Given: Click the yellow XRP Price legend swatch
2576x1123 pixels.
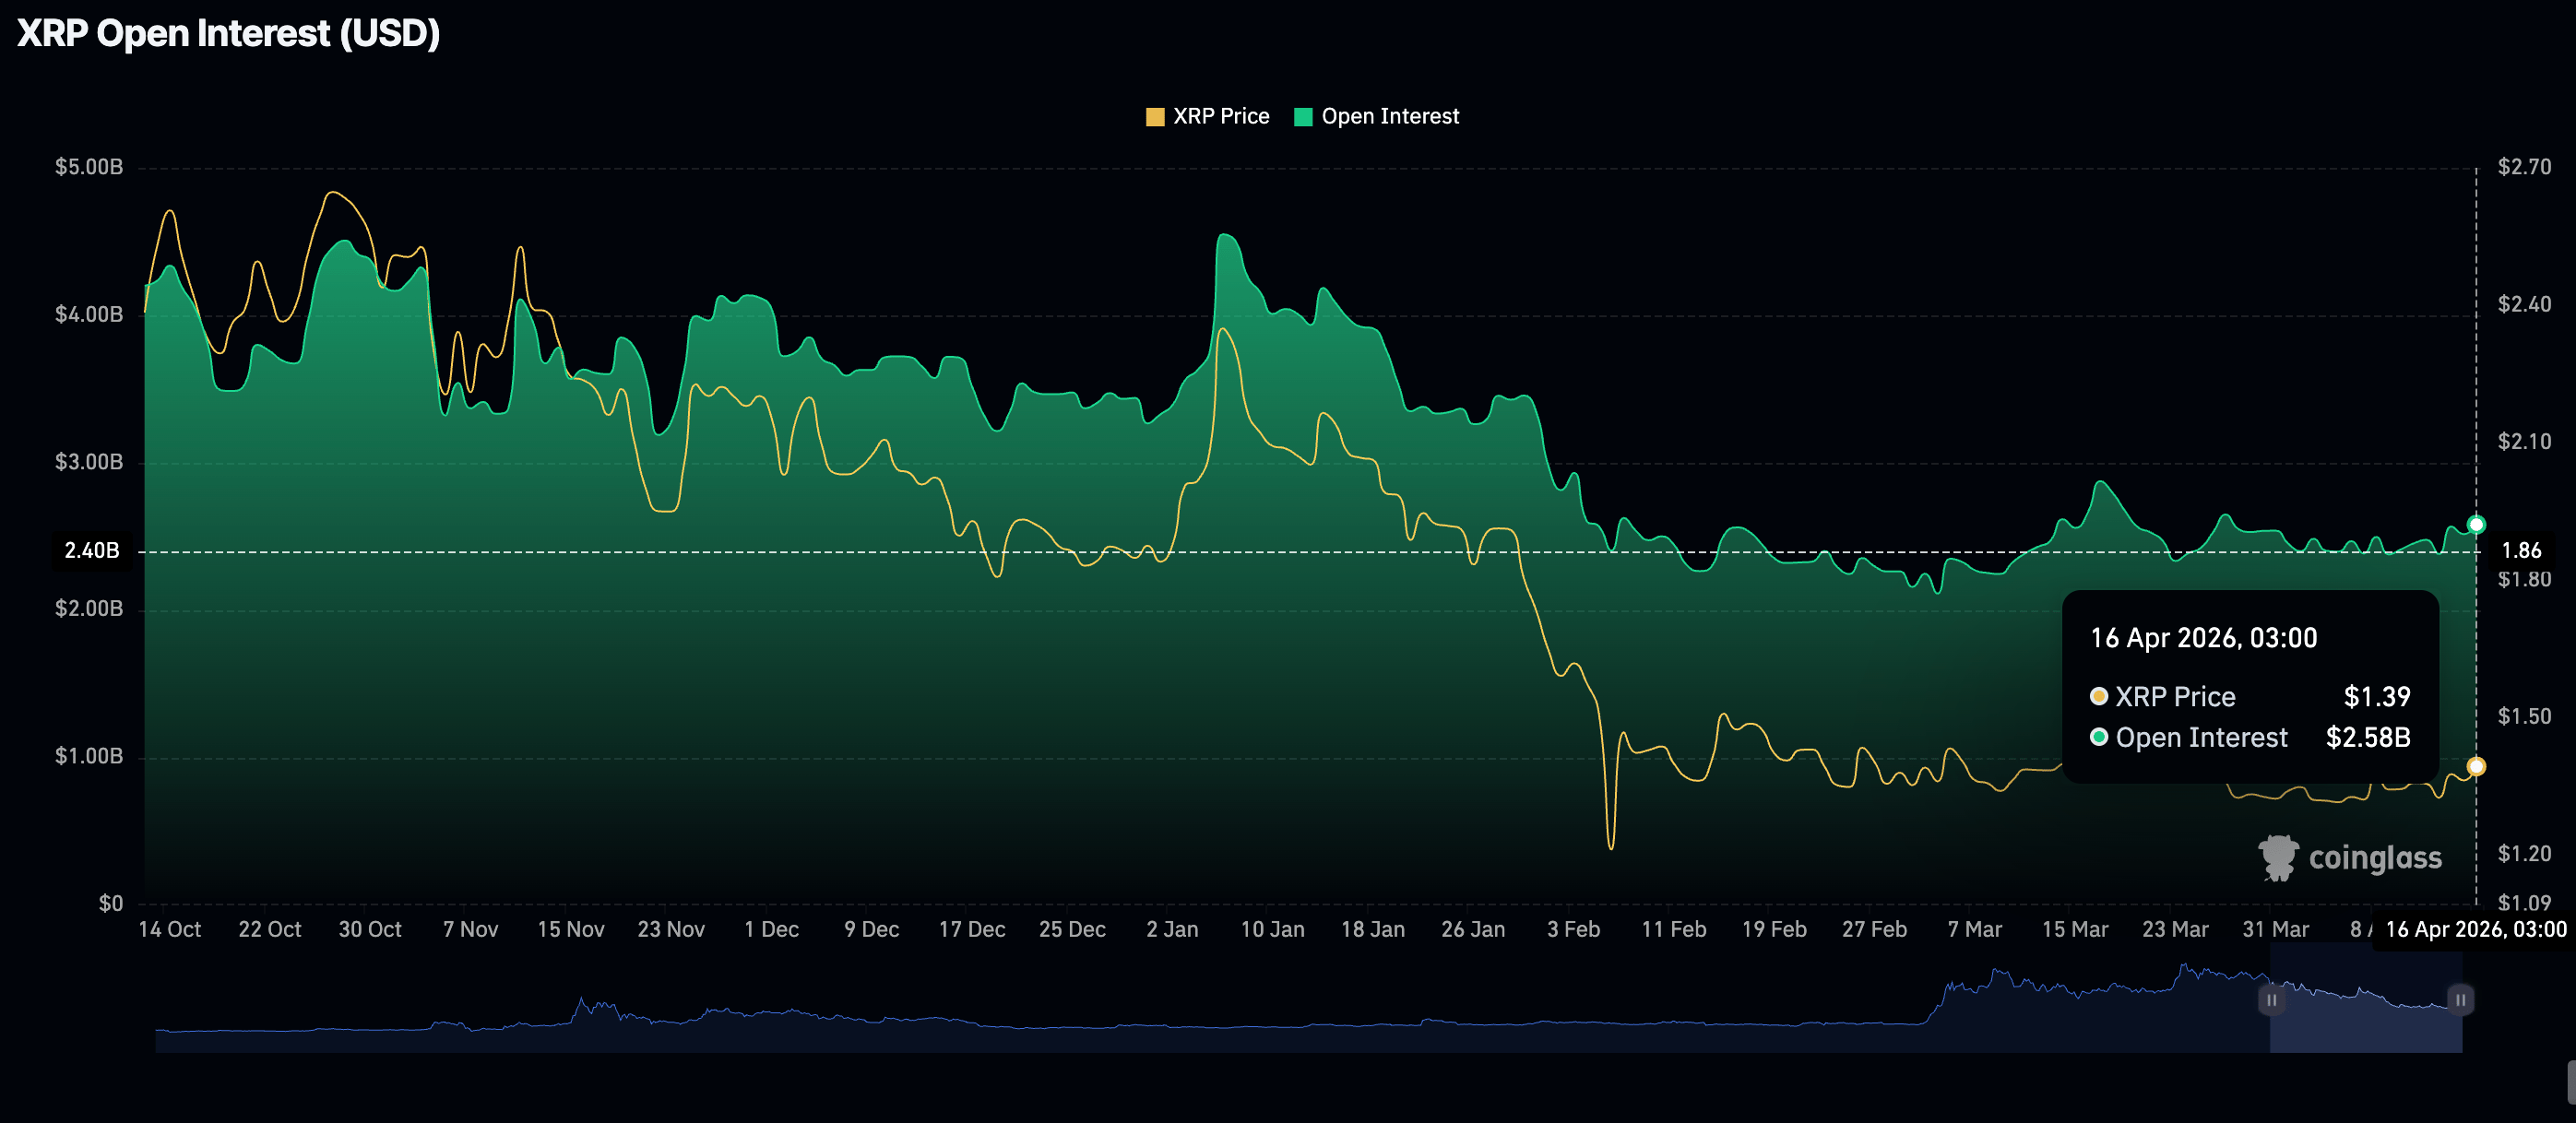Looking at the screenshot, I should click(x=1155, y=117).
